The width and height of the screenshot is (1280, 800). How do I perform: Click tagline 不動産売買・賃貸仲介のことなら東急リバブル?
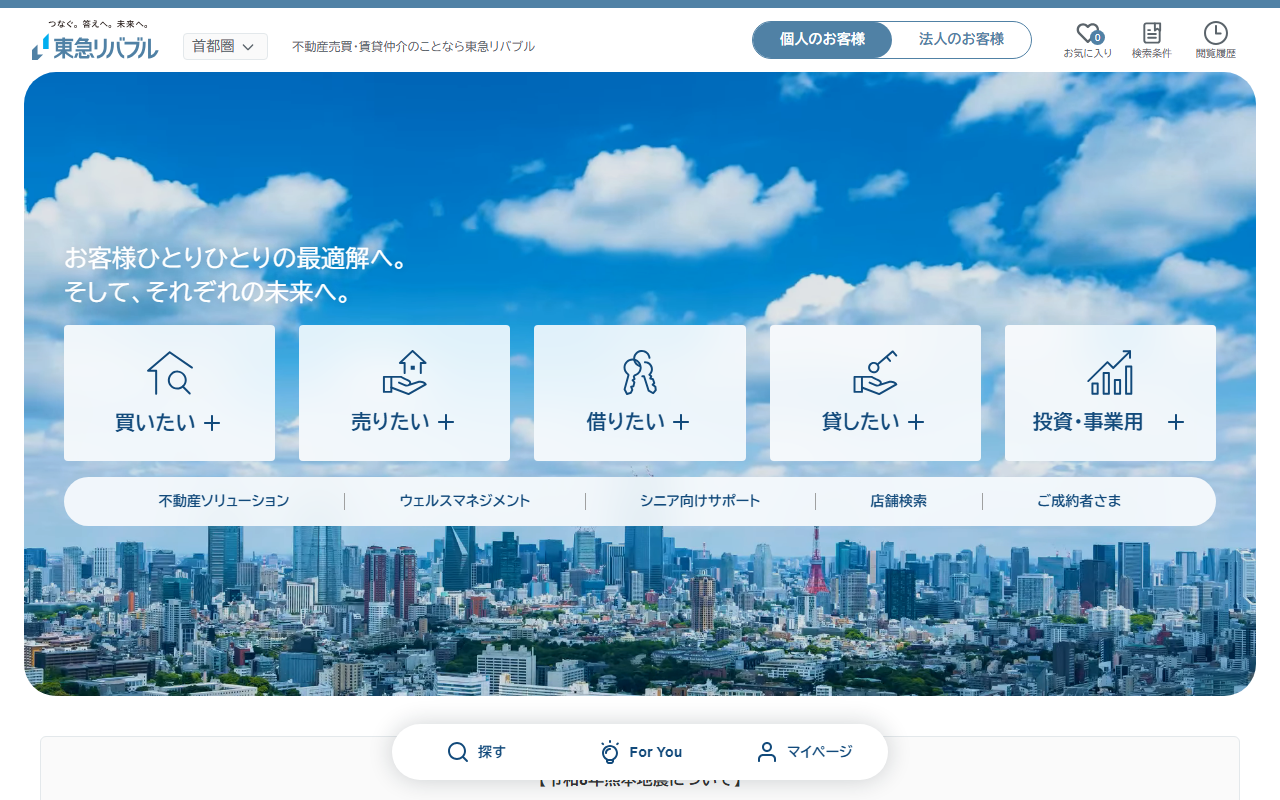[x=413, y=46]
